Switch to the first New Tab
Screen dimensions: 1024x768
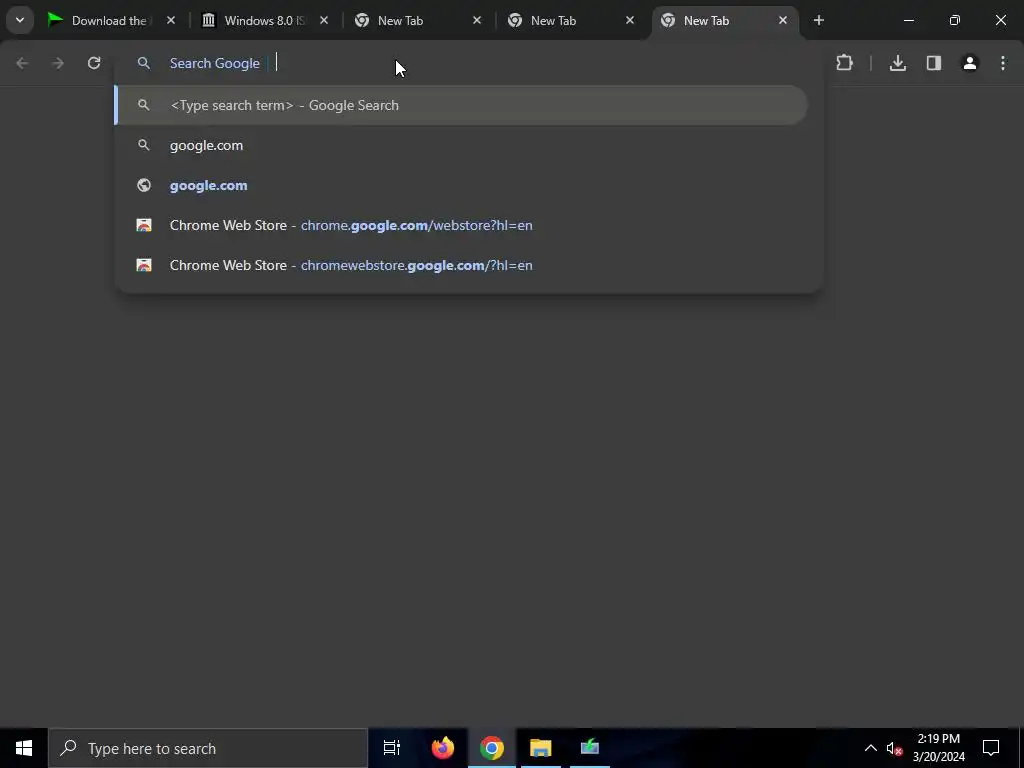tap(400, 20)
